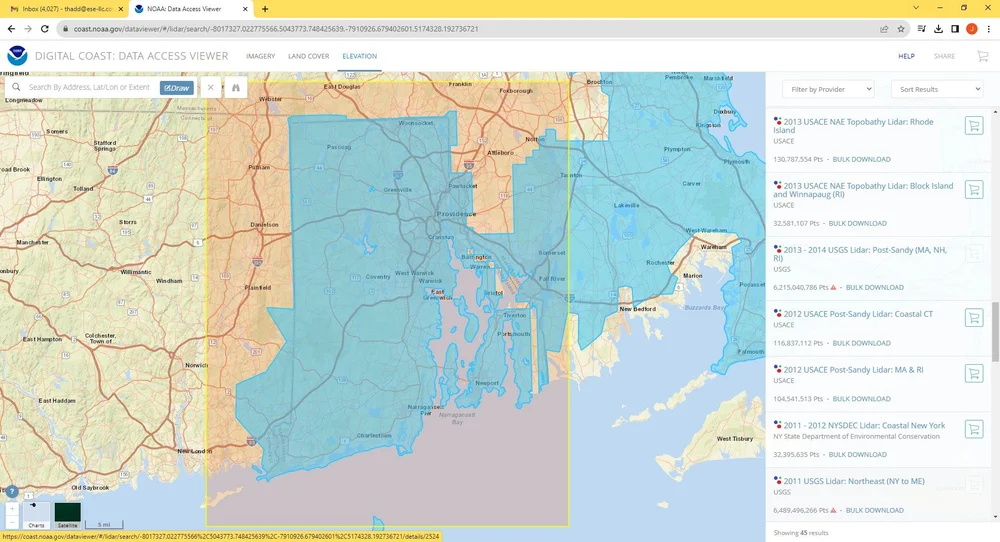
Task: Open 2012 USACE Post-Sandy Lidar Coastal CT title
Action: tap(858, 314)
